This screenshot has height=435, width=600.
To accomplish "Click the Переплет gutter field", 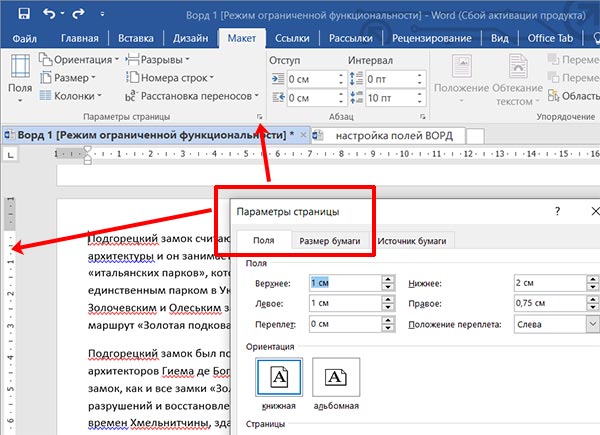I will click(346, 324).
